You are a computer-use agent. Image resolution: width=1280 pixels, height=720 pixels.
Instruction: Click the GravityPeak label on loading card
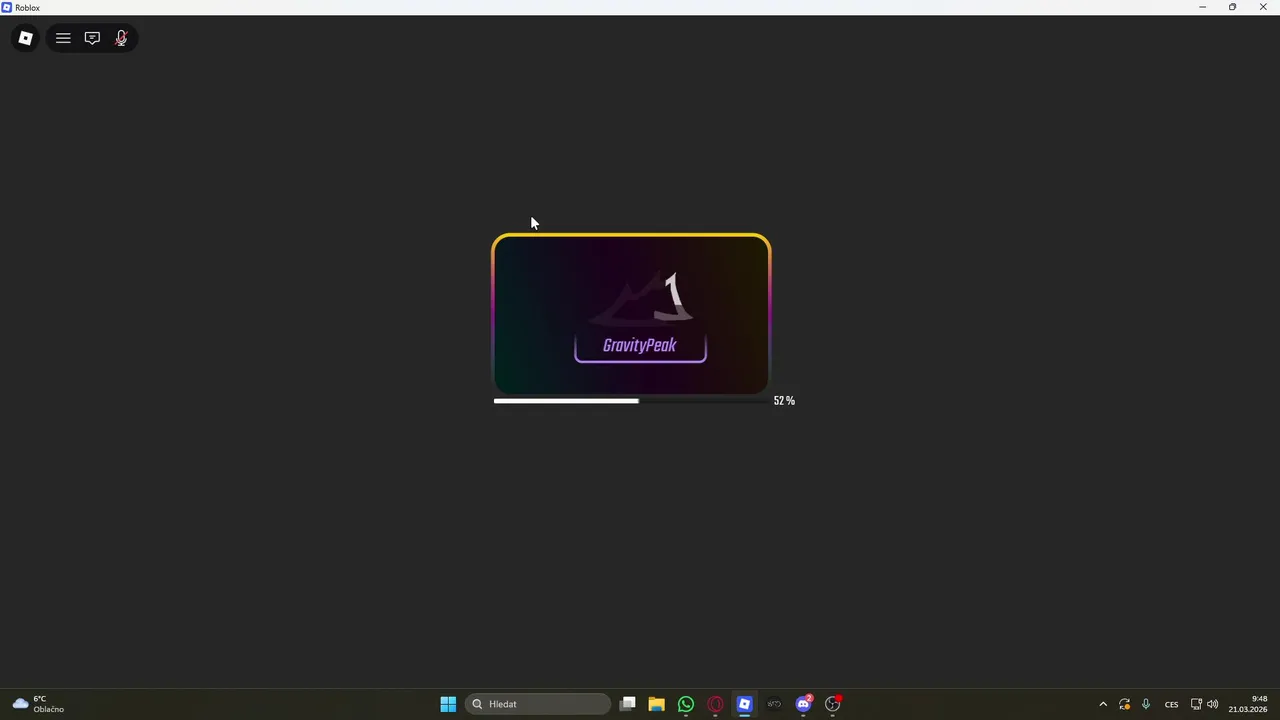click(640, 346)
